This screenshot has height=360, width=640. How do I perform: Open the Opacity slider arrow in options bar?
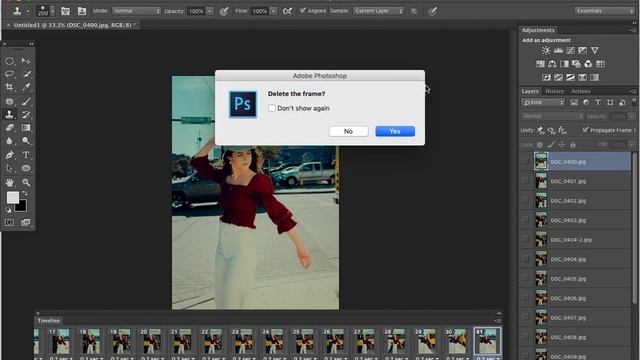tap(210, 11)
